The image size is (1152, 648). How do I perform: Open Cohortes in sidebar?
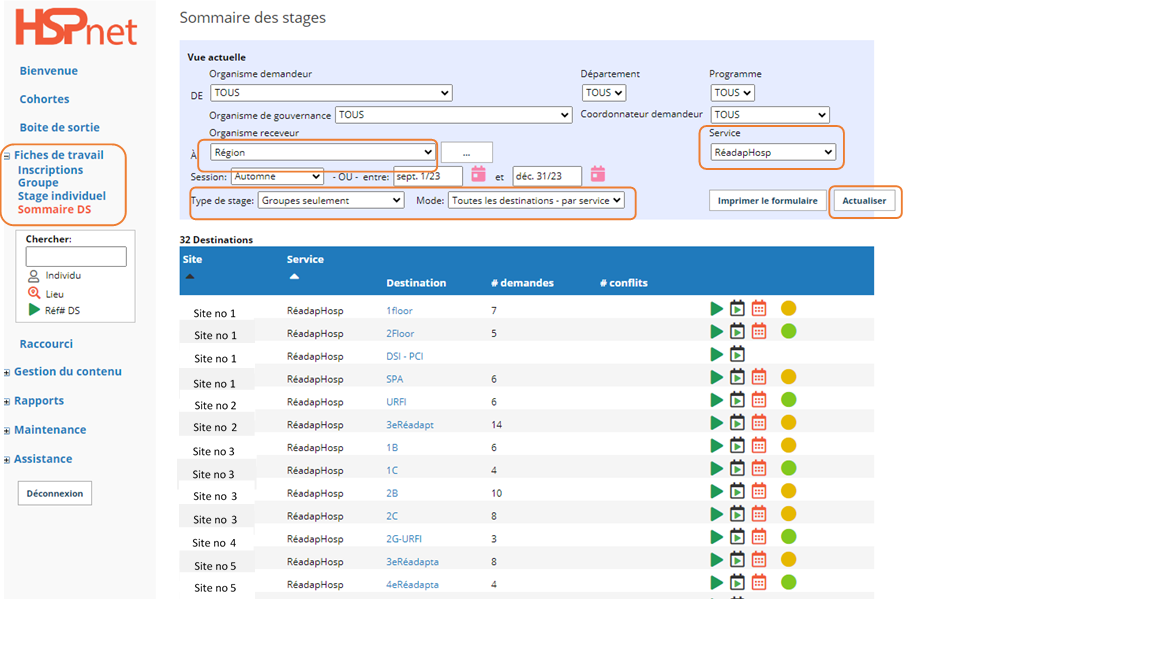coord(44,99)
